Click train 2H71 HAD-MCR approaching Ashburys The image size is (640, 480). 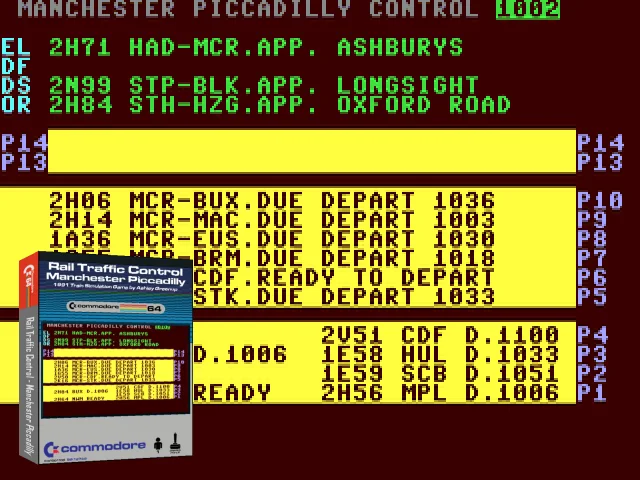[x=256, y=47]
